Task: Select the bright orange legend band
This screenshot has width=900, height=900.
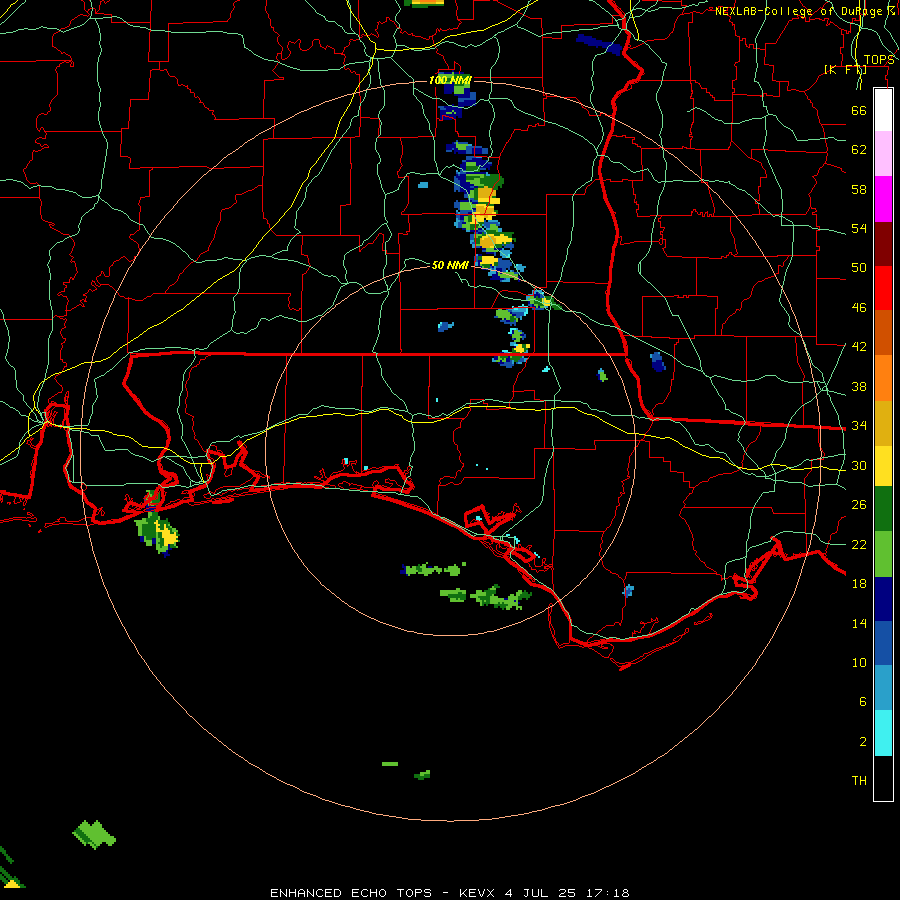Action: click(883, 378)
